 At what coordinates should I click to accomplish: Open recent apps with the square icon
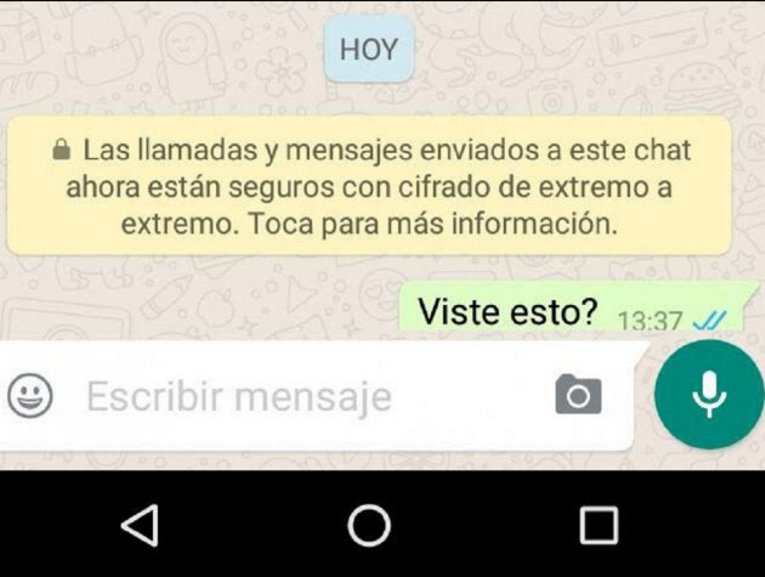(x=599, y=525)
